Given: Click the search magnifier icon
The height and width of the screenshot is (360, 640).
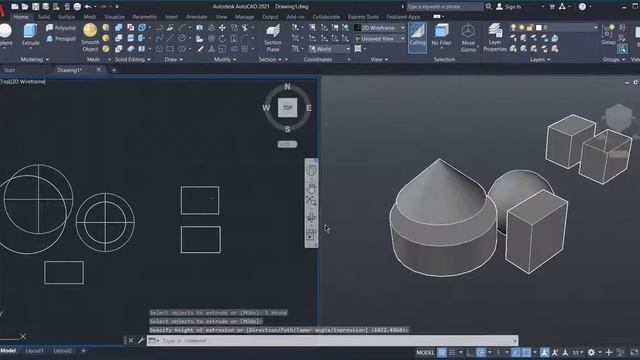Looking at the screenshot, I should pos(489,7).
